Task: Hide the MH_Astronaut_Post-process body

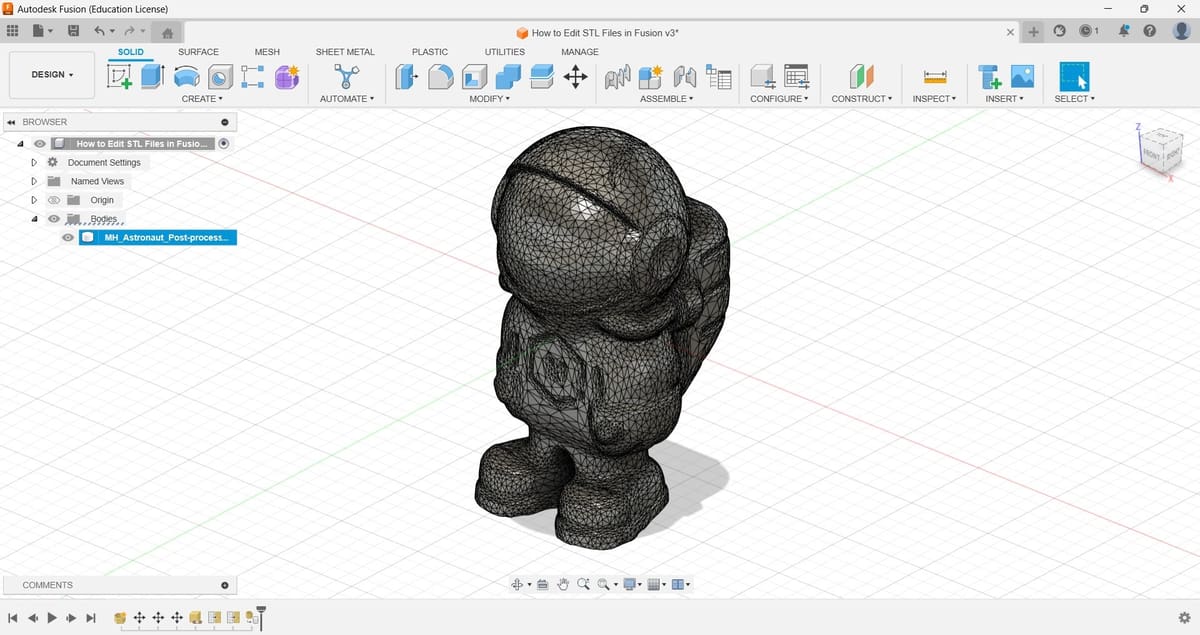Action: (x=68, y=238)
